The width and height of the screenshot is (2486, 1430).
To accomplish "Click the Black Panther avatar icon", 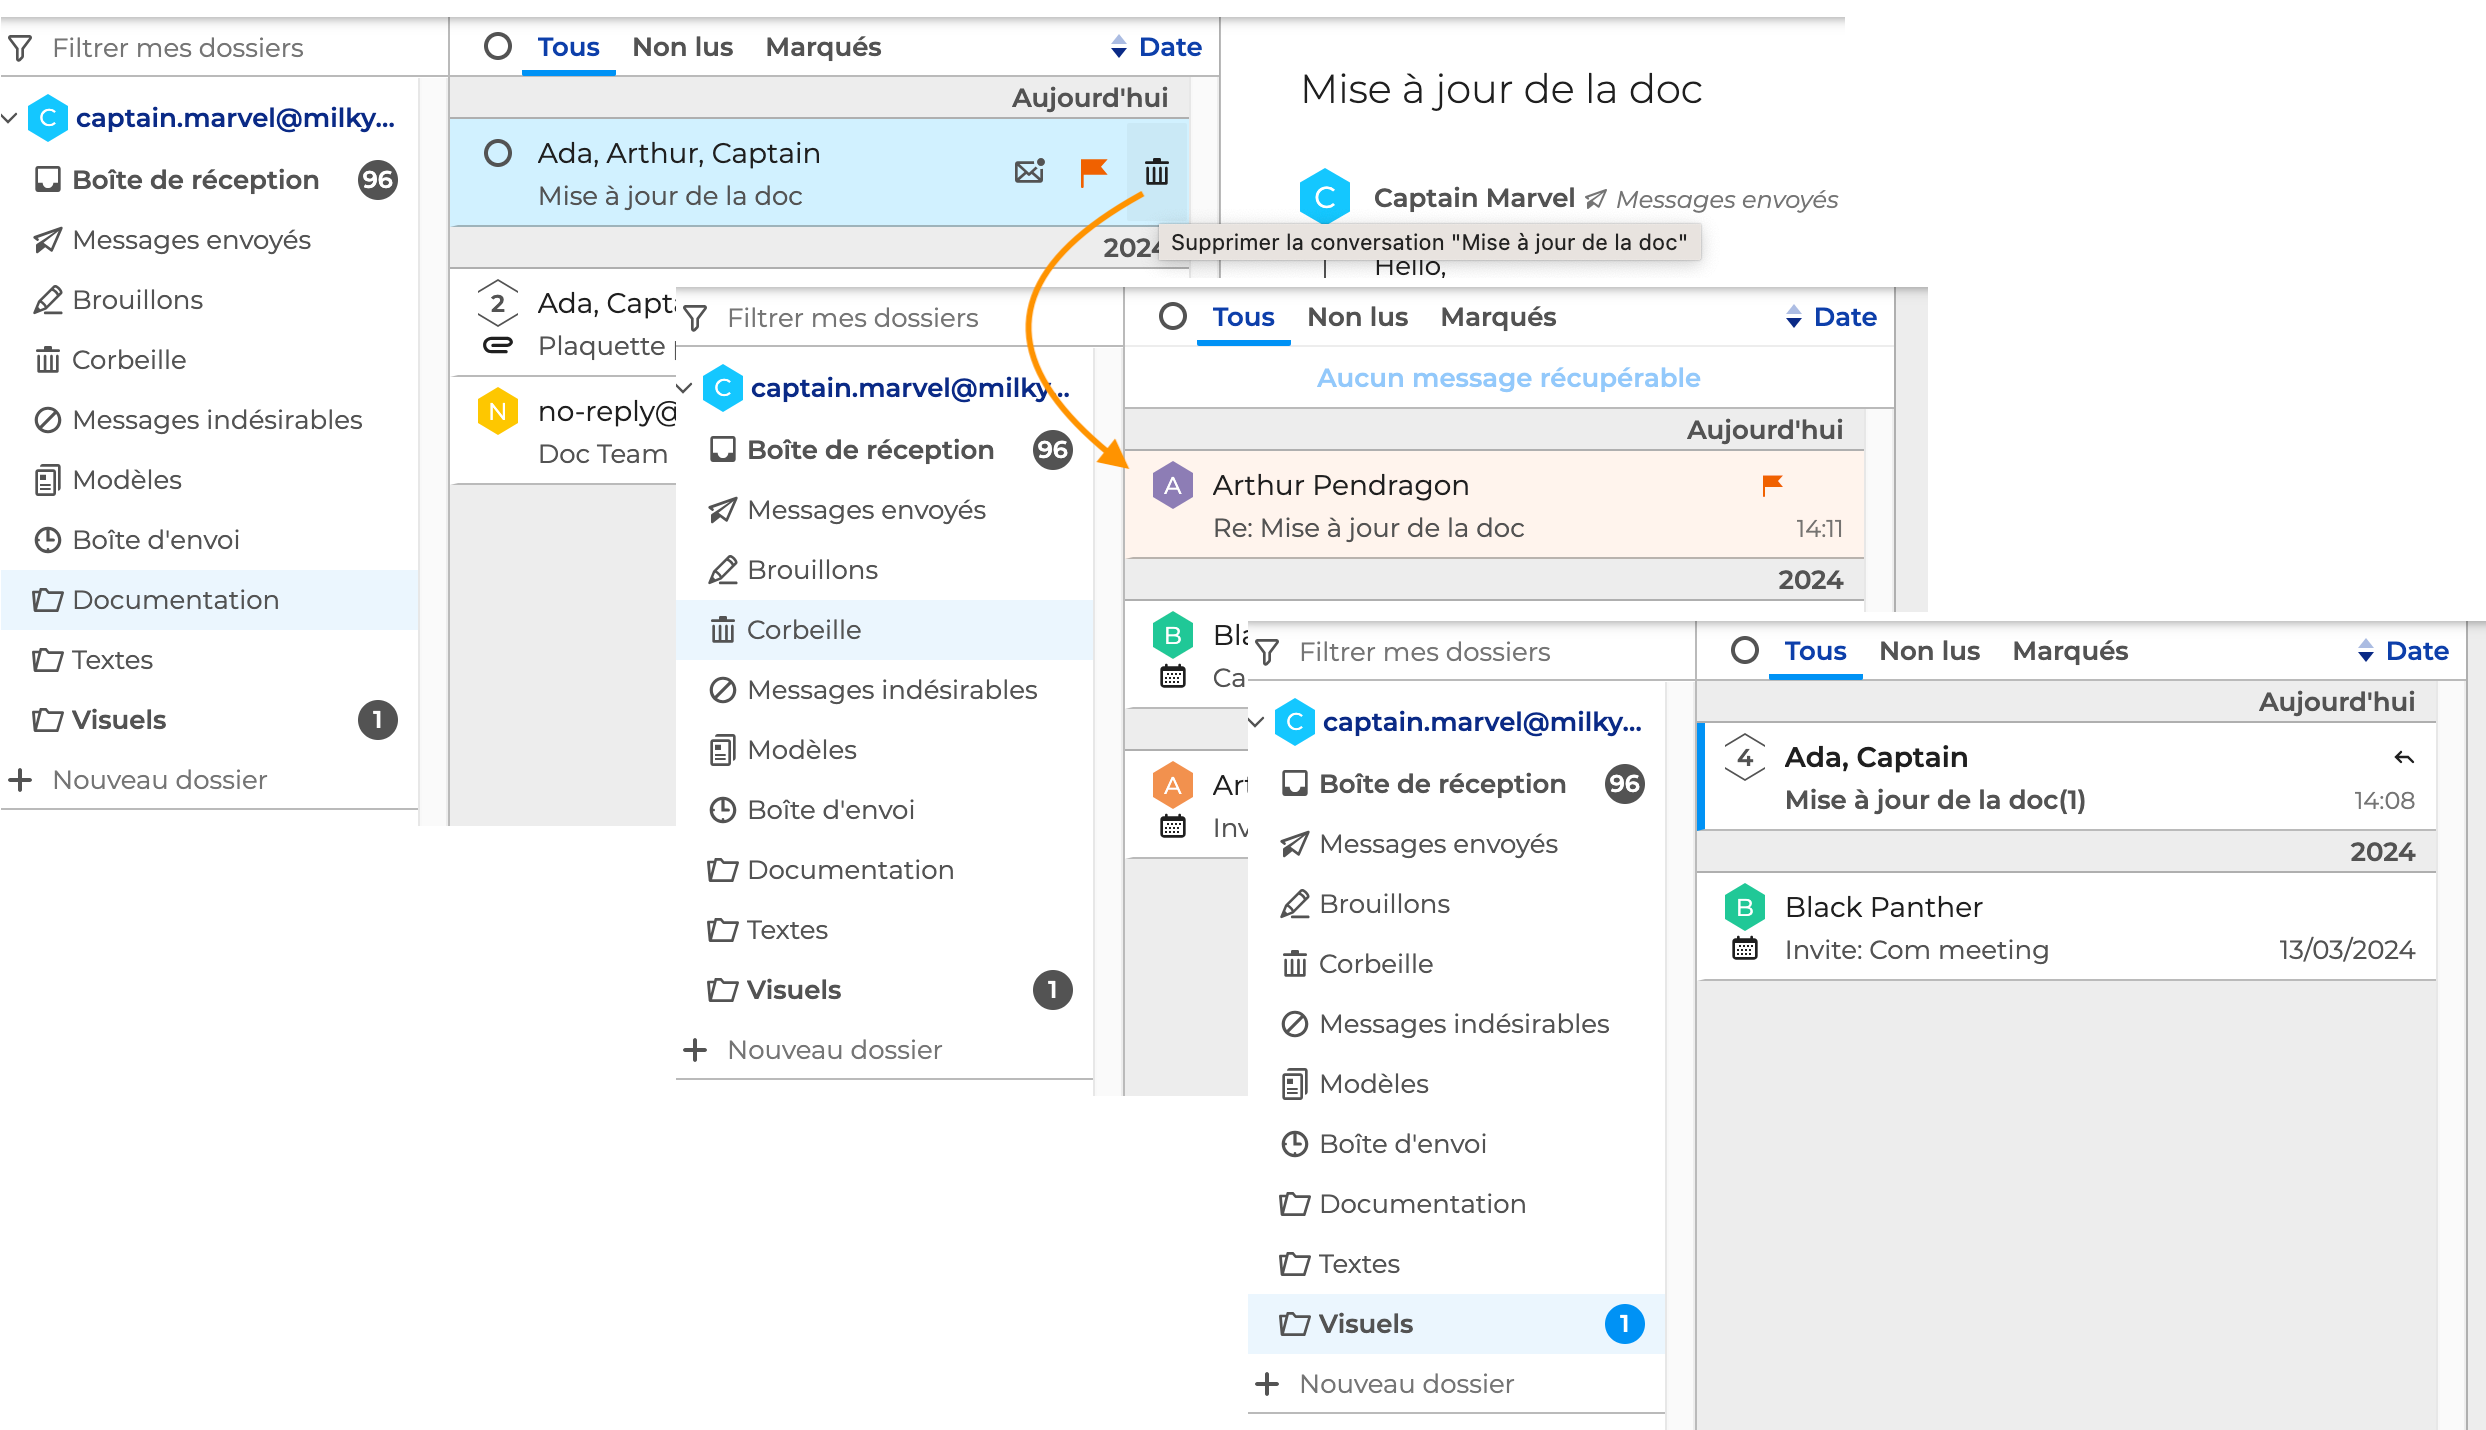I will pyautogui.click(x=1744, y=907).
